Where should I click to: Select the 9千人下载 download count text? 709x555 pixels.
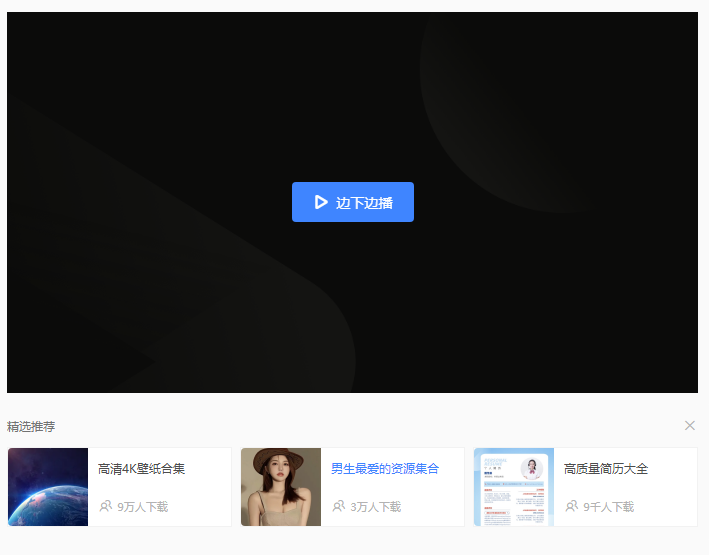[608, 507]
